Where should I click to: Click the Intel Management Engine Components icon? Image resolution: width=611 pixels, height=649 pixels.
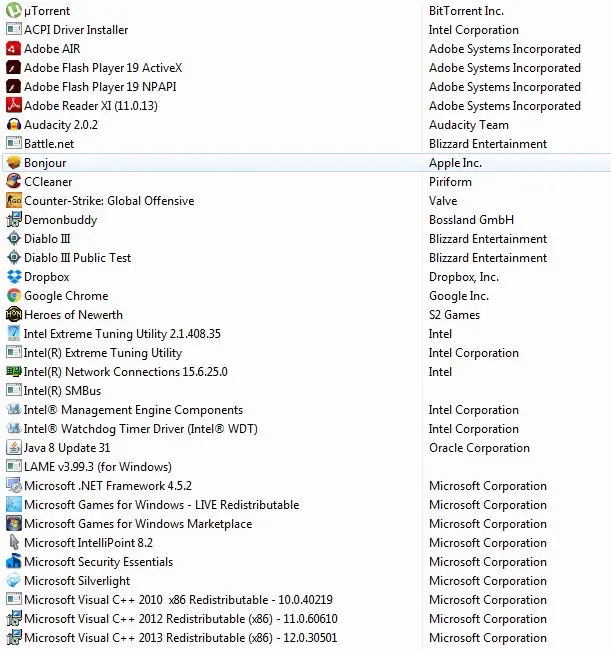pos(14,410)
